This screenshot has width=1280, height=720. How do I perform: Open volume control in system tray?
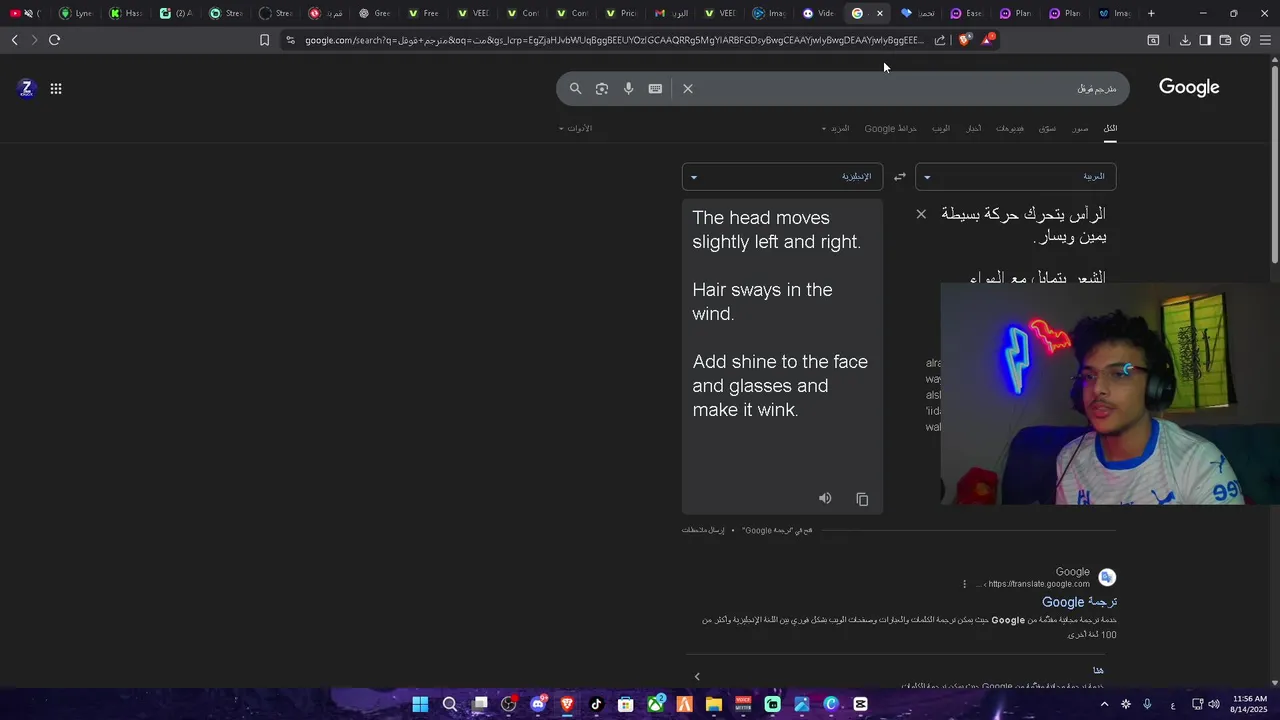(x=1214, y=704)
